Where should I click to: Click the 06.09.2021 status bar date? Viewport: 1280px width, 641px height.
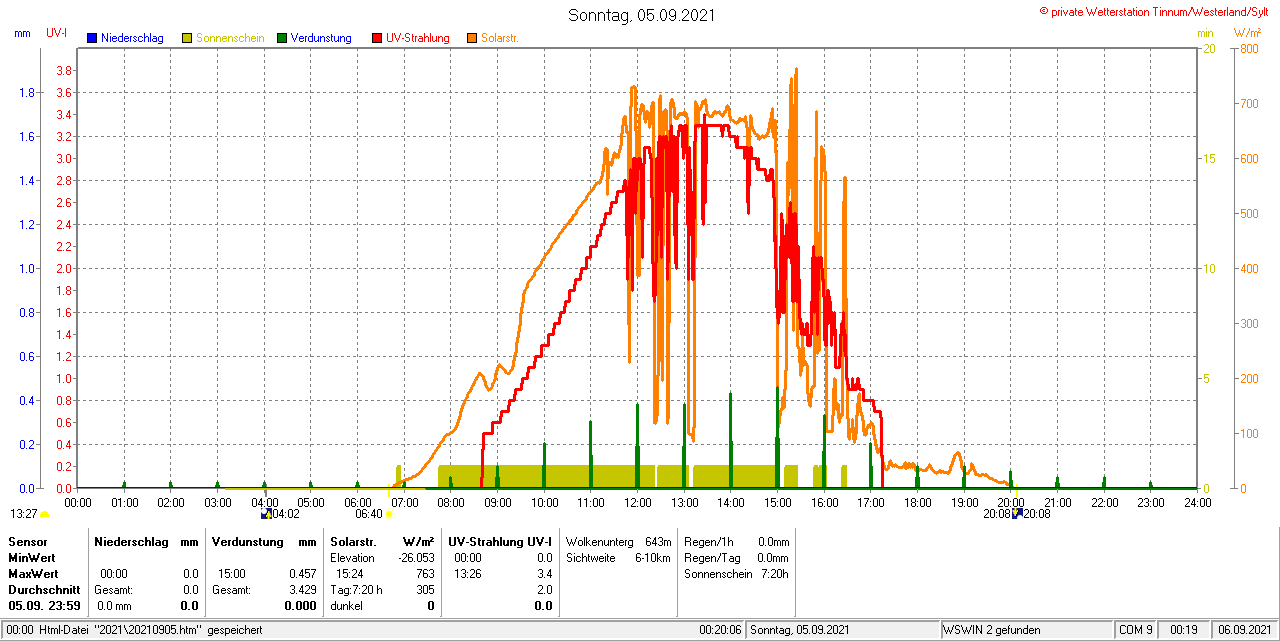(x=1243, y=630)
